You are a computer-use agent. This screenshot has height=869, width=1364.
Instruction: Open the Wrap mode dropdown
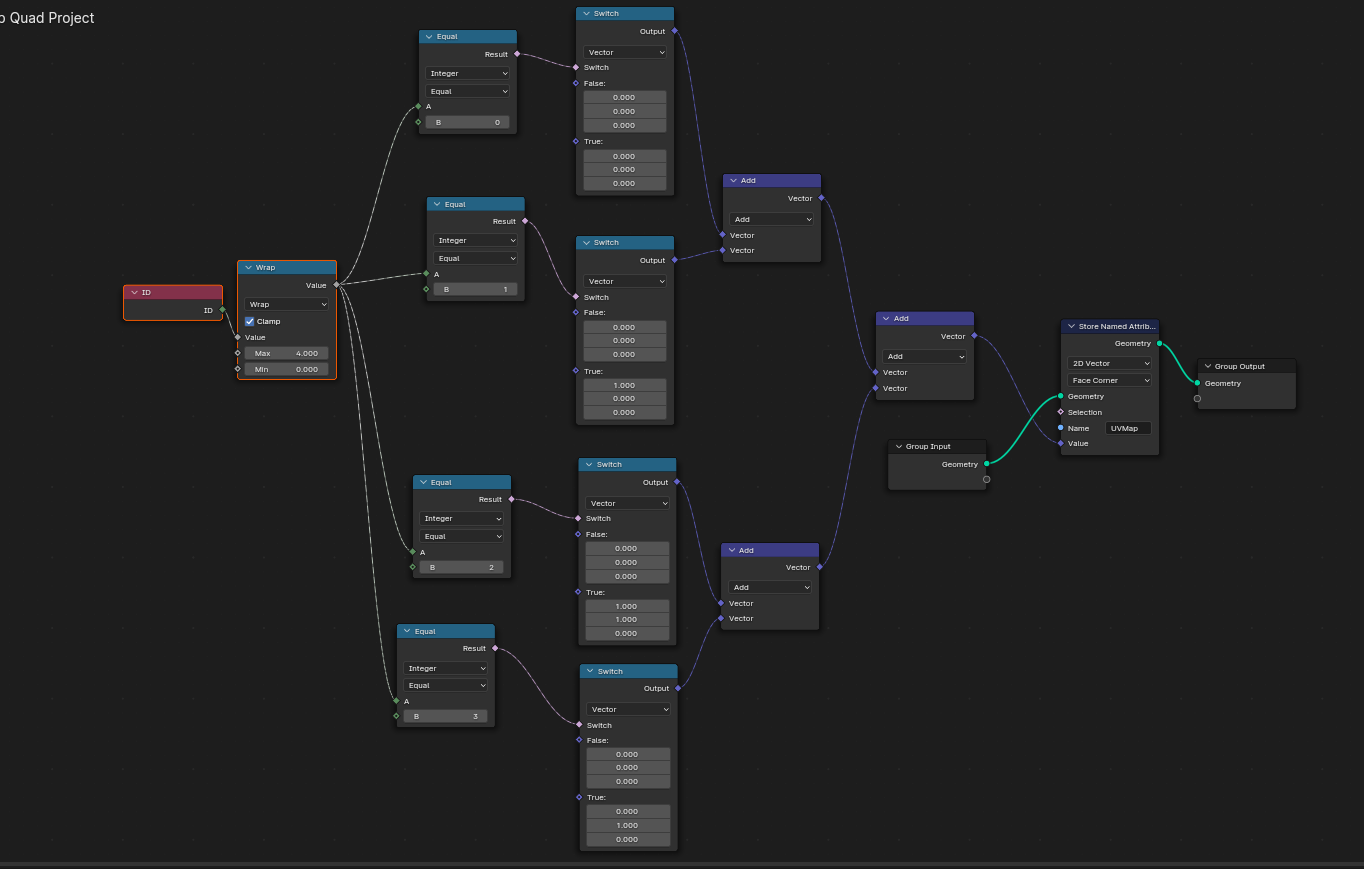(287, 304)
